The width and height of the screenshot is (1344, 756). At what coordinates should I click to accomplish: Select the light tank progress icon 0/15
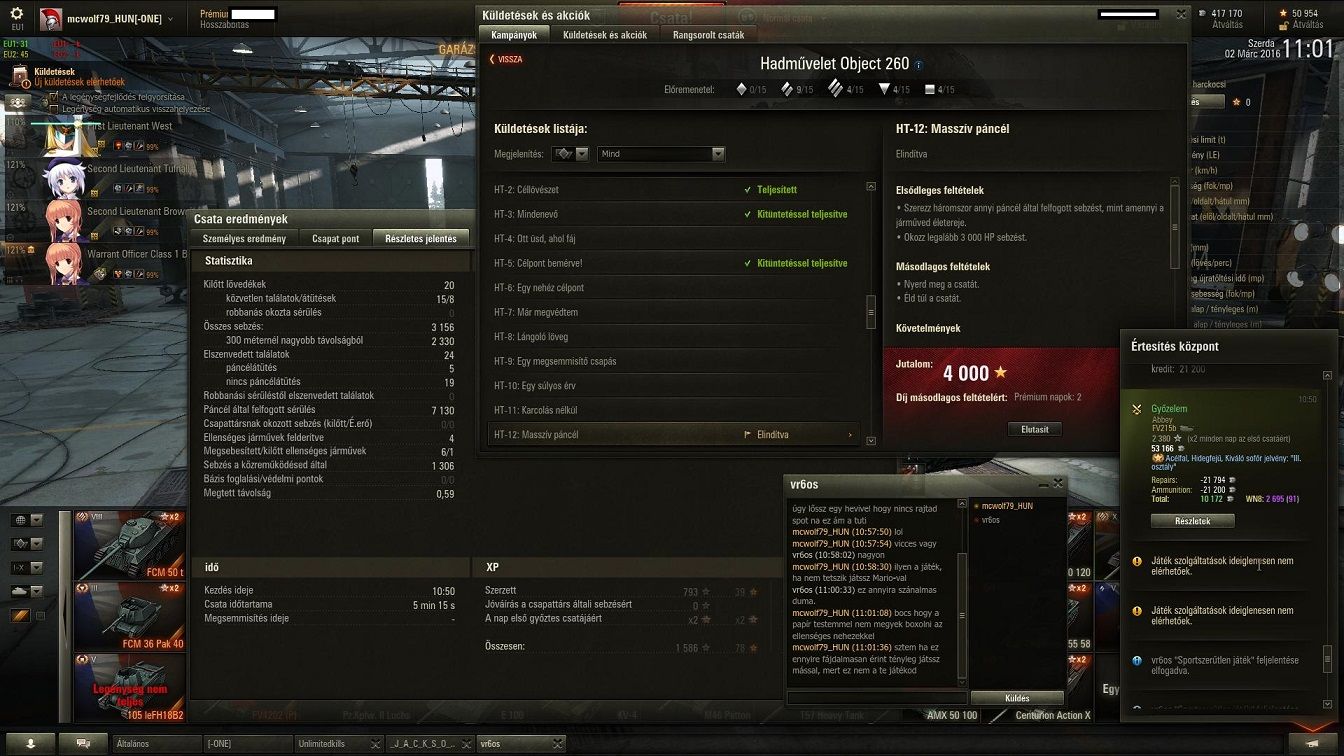[x=741, y=89]
